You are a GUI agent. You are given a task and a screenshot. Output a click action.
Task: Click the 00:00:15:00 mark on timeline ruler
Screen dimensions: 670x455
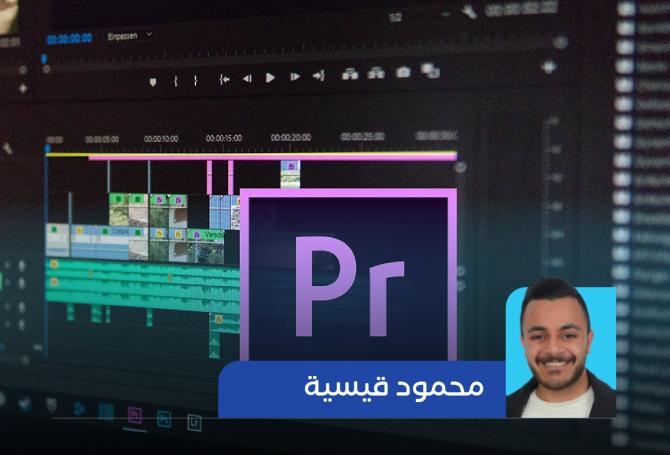224,138
